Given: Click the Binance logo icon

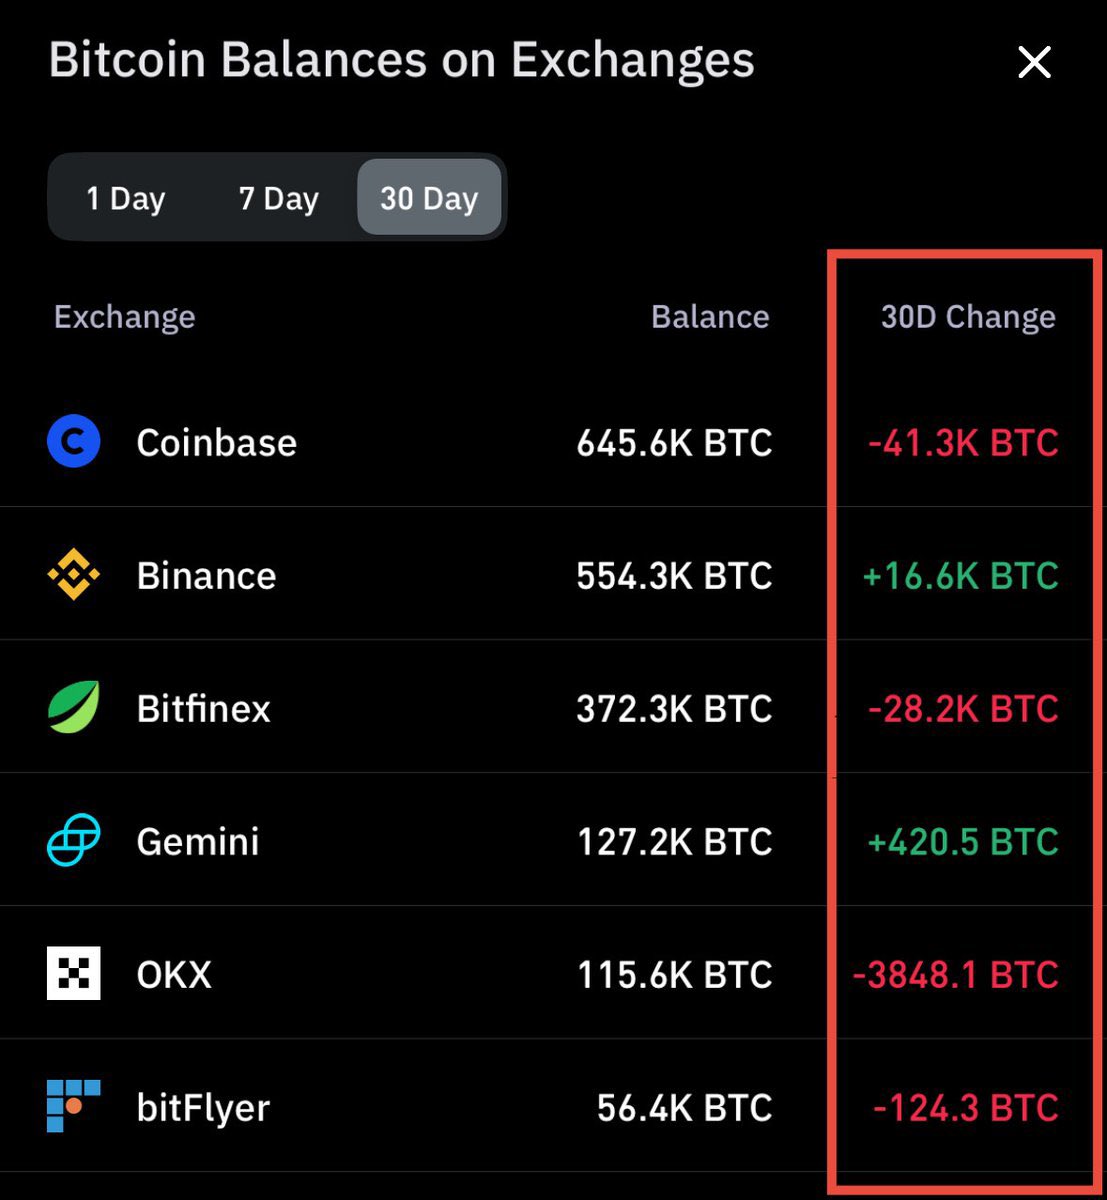Looking at the screenshot, I should (74, 575).
